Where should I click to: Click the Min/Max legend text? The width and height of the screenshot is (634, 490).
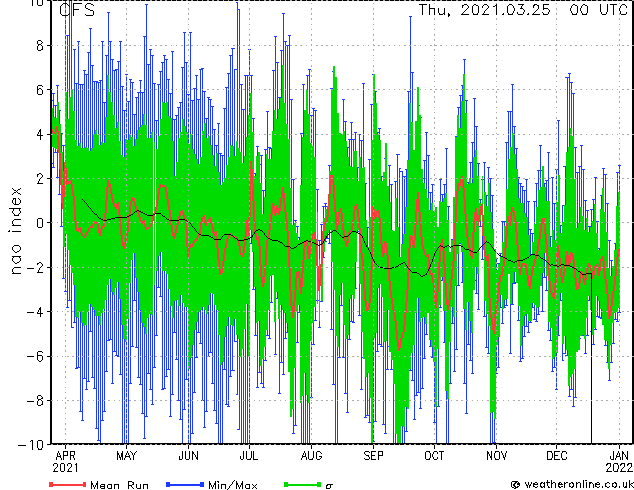pyautogui.click(x=232, y=485)
